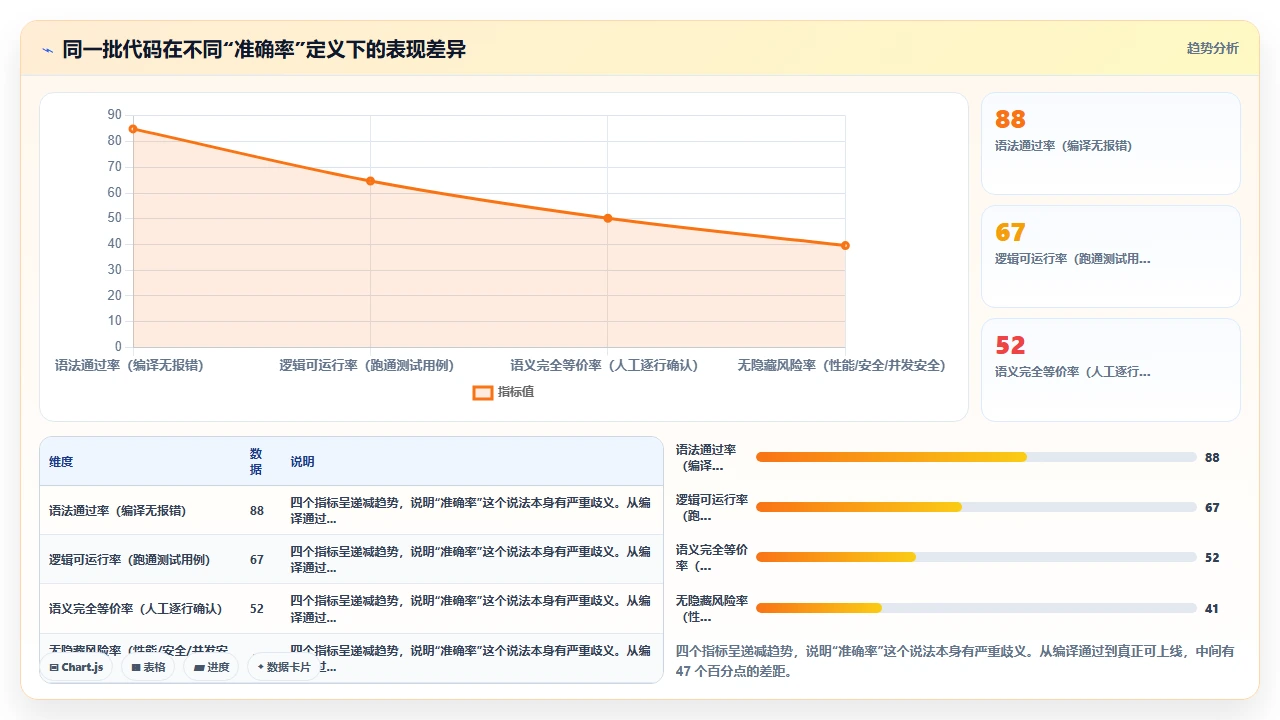
Task: Click y-axis tick label 90
Action: (114, 115)
